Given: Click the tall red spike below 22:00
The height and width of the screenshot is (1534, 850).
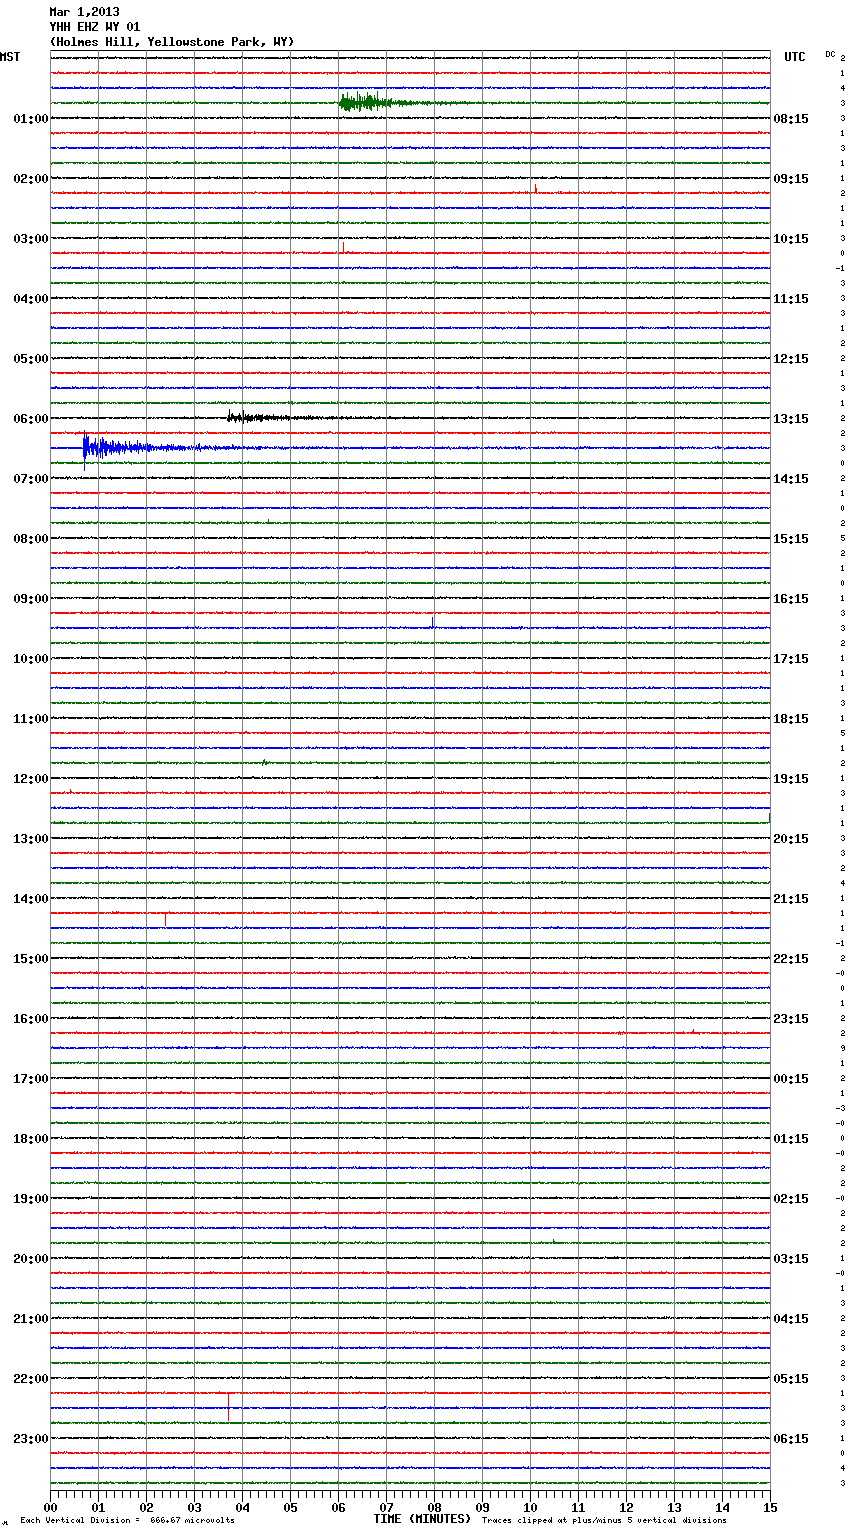Looking at the screenshot, I should 228,1406.
